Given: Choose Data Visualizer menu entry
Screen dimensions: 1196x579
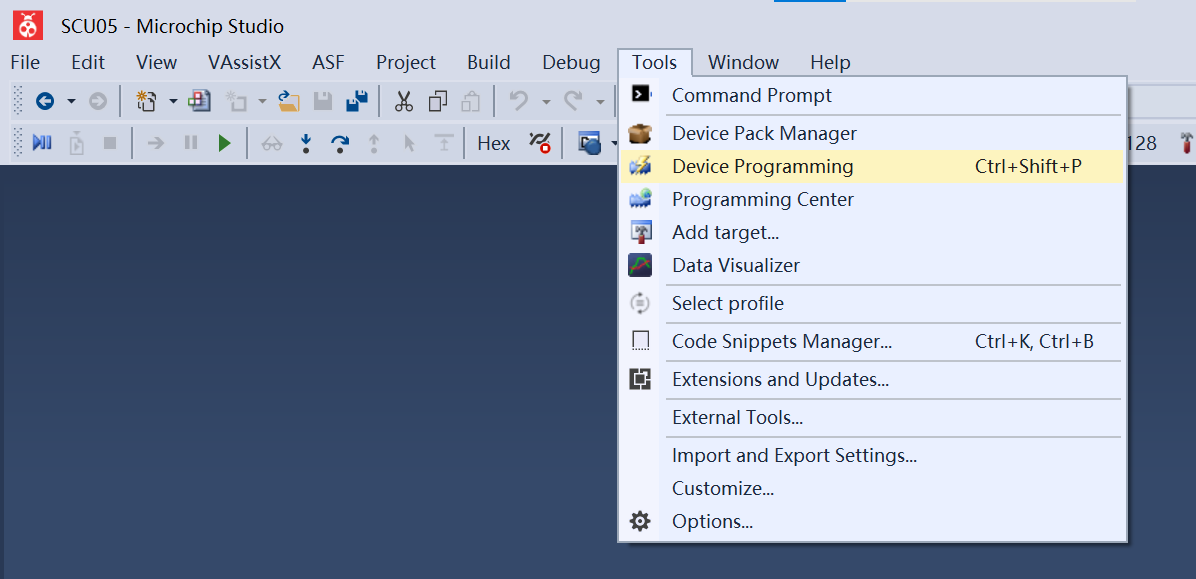Looking at the screenshot, I should tap(735, 265).
